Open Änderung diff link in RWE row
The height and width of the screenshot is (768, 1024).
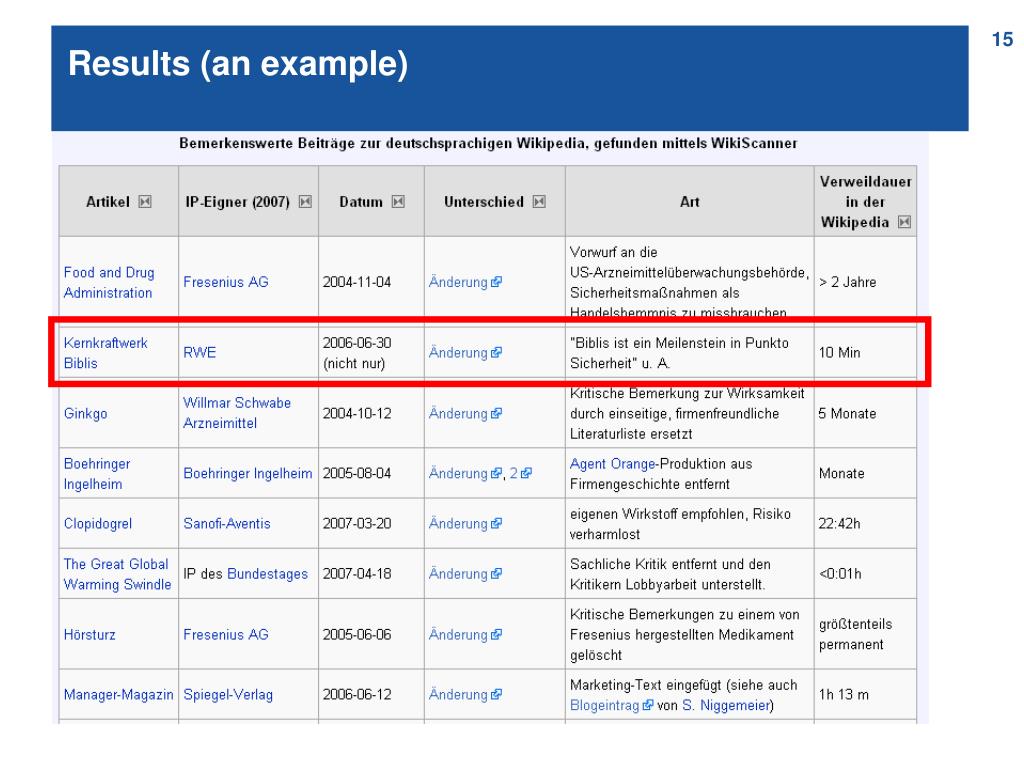[x=465, y=353]
